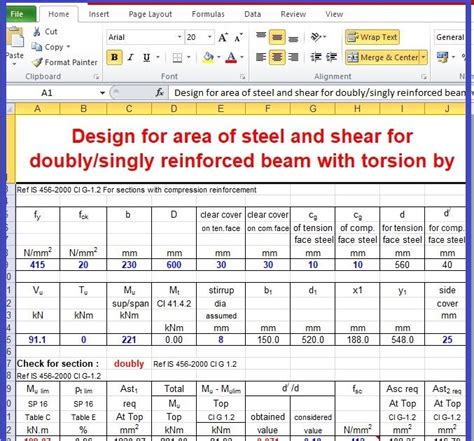The image size is (474, 441).
Task: Click Increase Indent icon
Action: pyautogui.click(x=332, y=57)
